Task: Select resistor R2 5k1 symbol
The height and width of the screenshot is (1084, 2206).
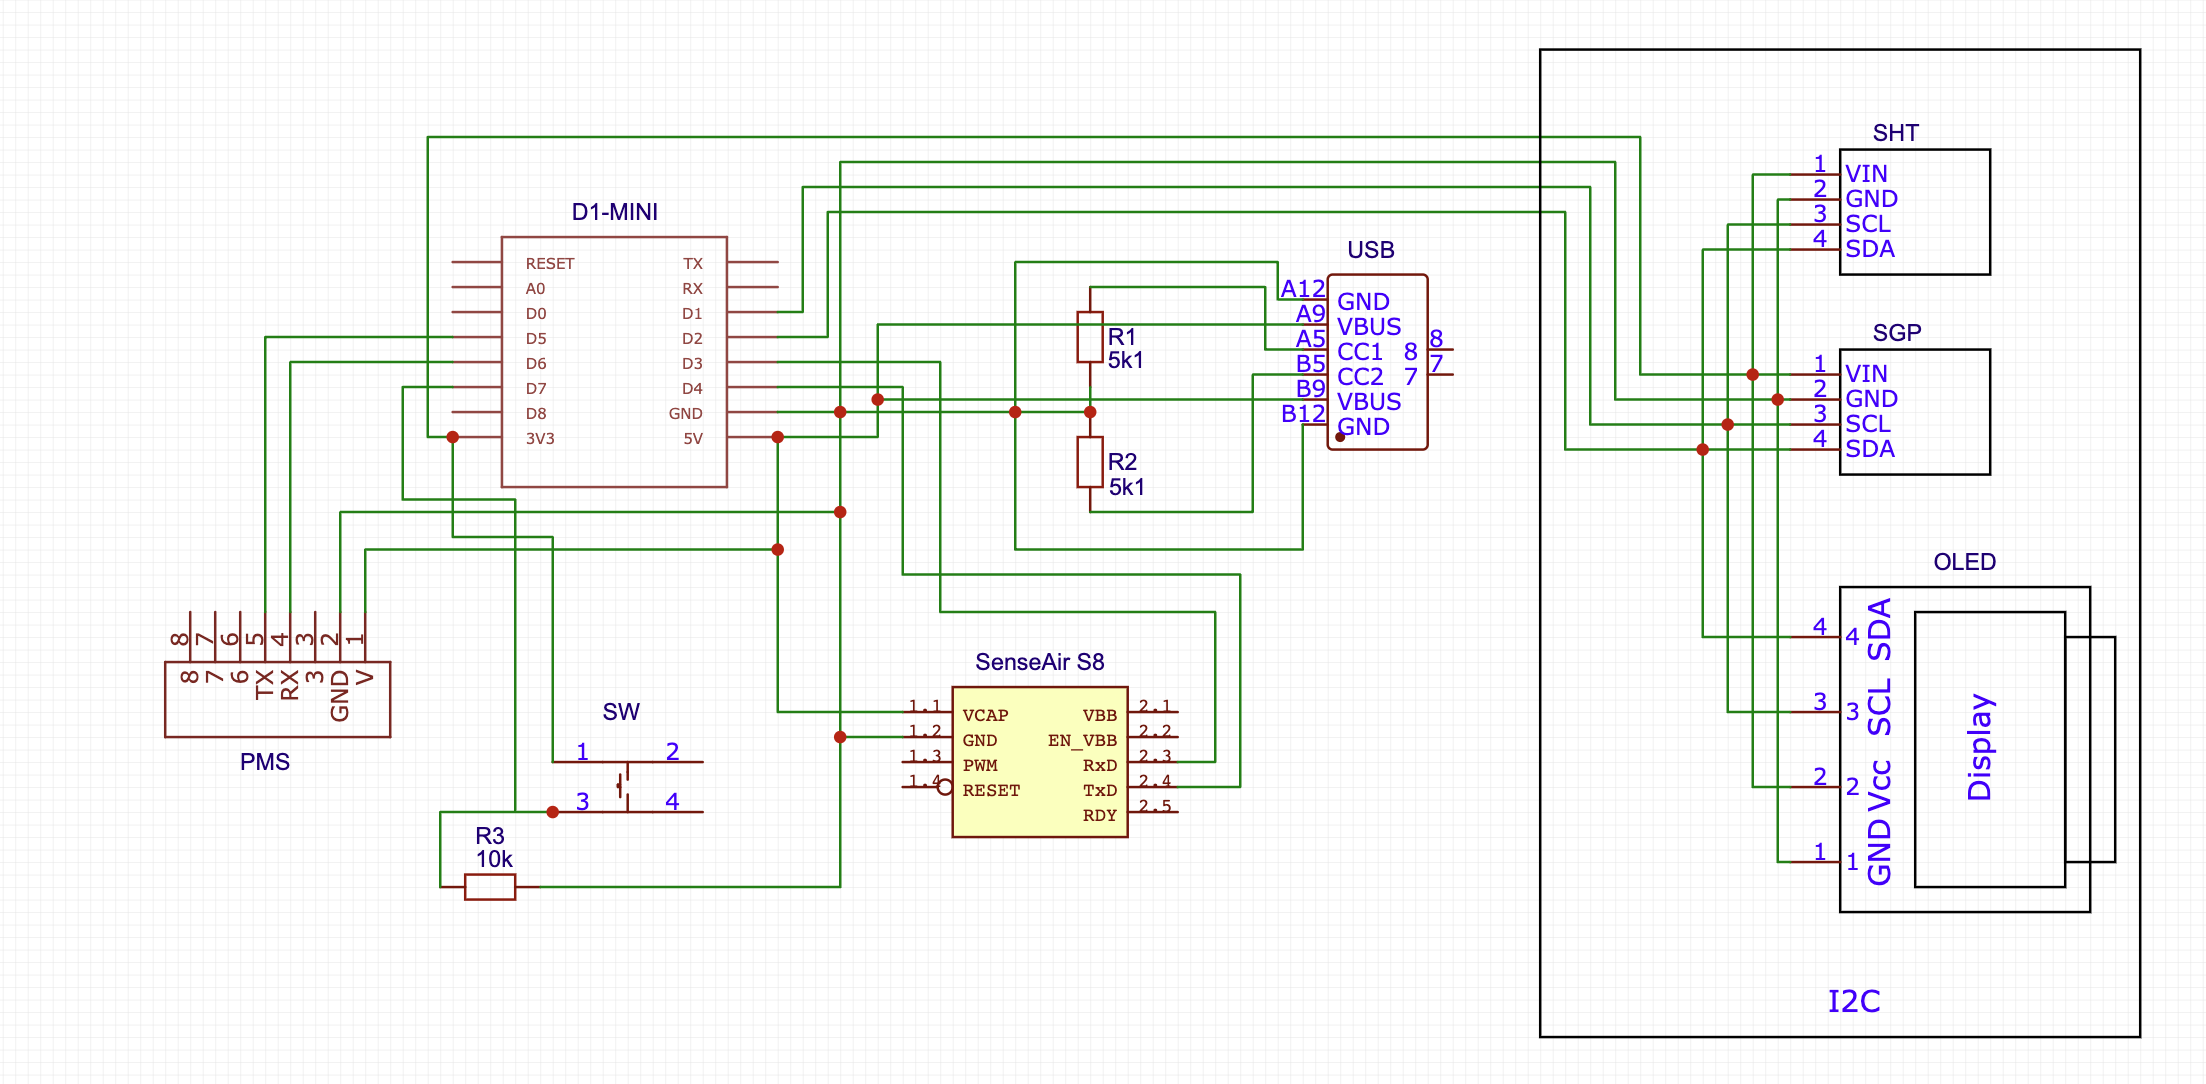Action: (1089, 462)
